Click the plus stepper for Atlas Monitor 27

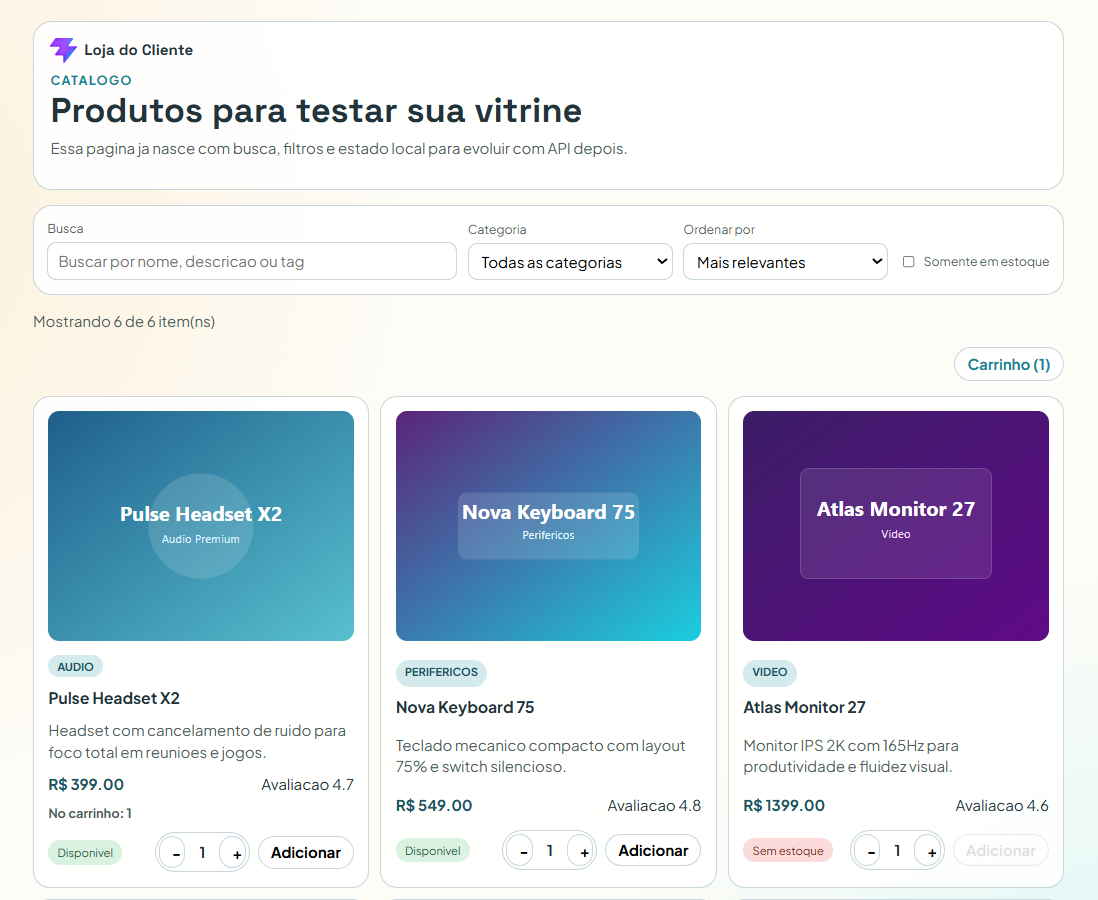pos(929,850)
